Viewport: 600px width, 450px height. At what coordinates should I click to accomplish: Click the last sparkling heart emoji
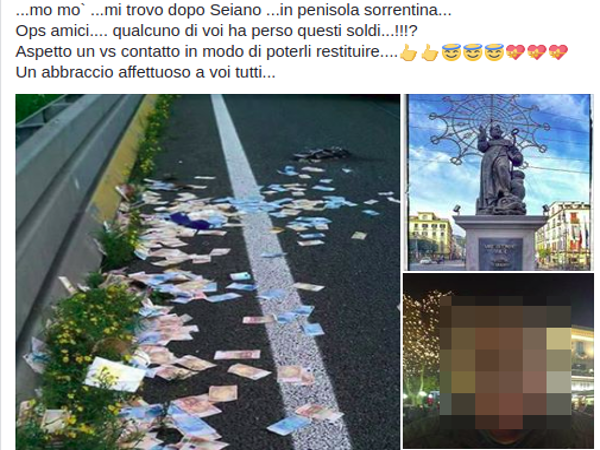coord(558,52)
